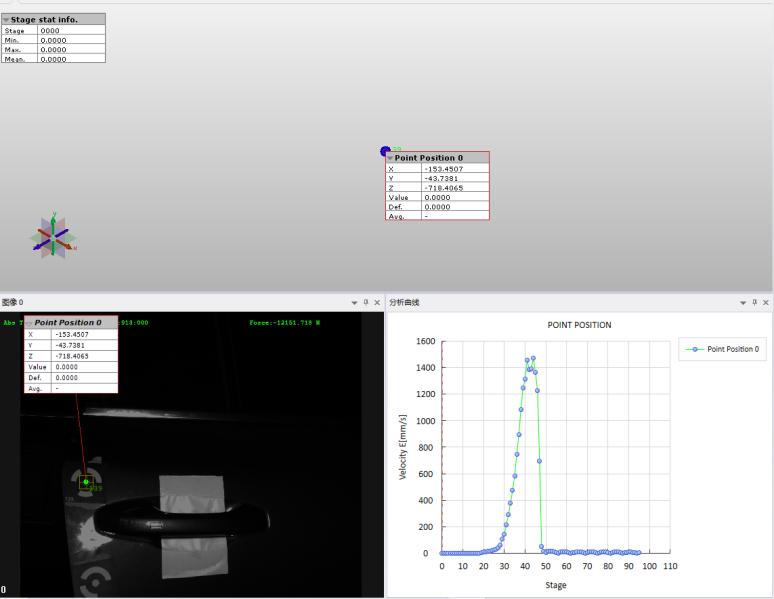Select the image 0 panel title
The image size is (774, 599).
[13, 302]
